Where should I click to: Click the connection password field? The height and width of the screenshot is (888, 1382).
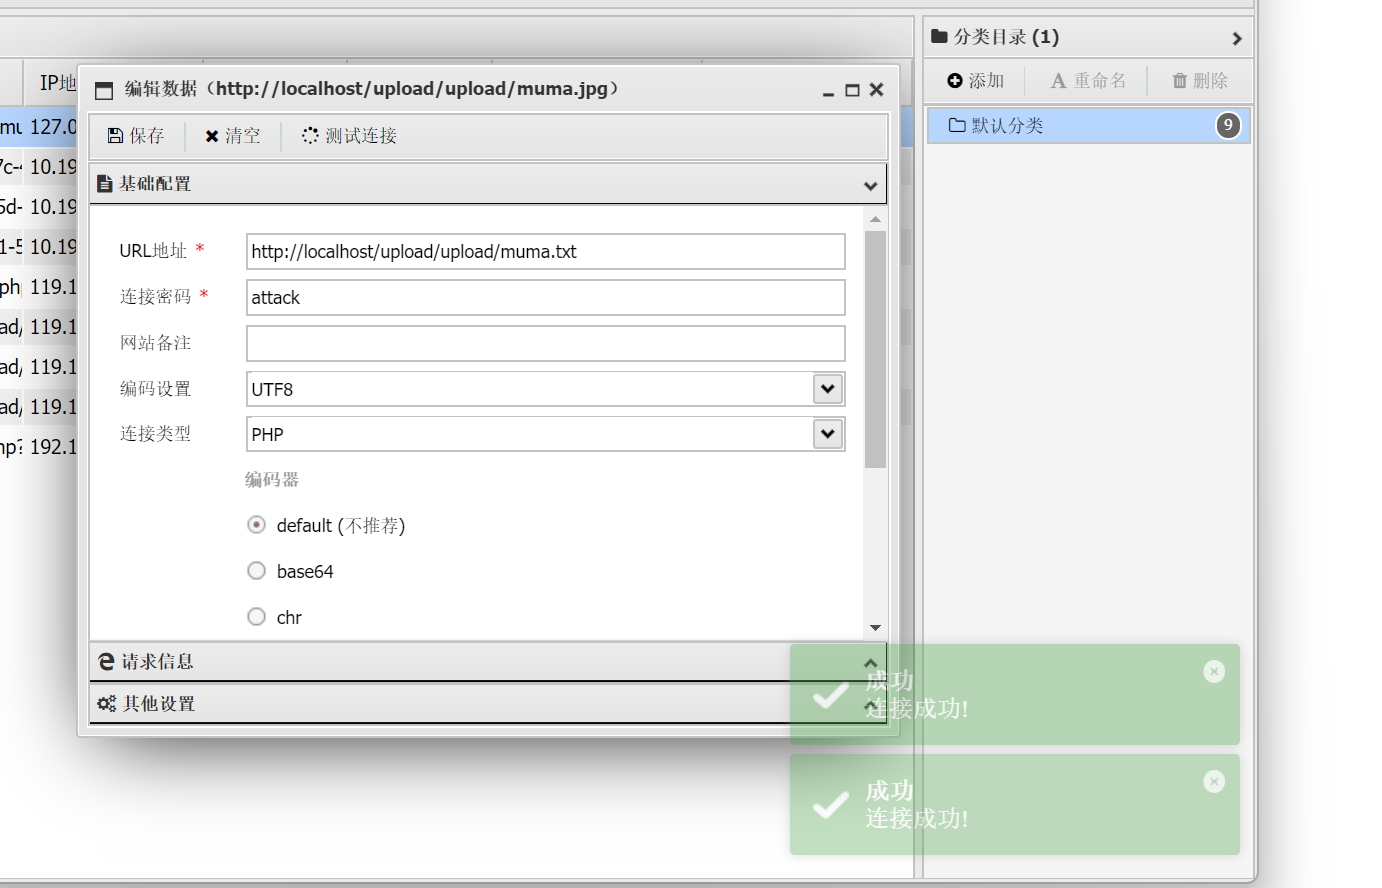545,298
